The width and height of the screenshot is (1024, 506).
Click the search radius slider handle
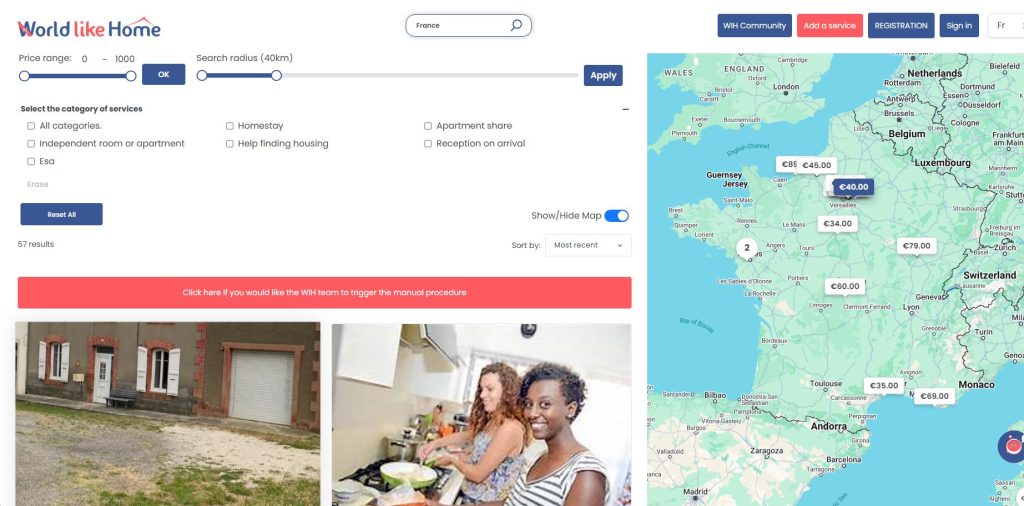pyautogui.click(x=276, y=76)
